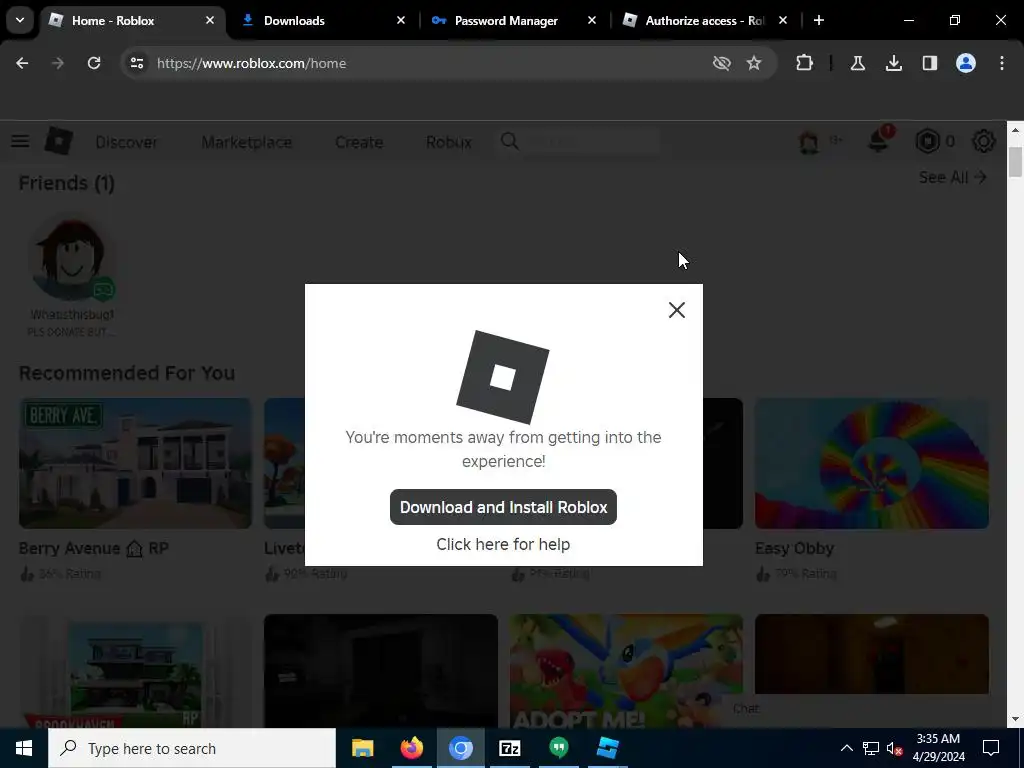Click the avatar icon beside 13+

coord(809,141)
